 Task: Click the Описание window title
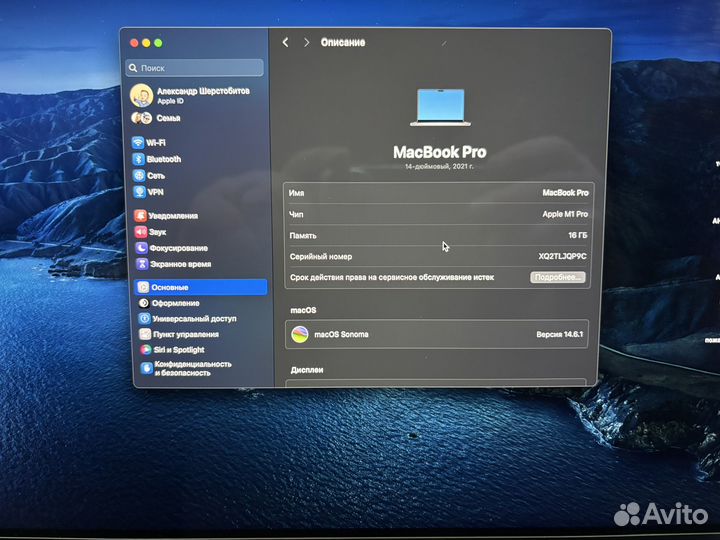click(x=343, y=42)
